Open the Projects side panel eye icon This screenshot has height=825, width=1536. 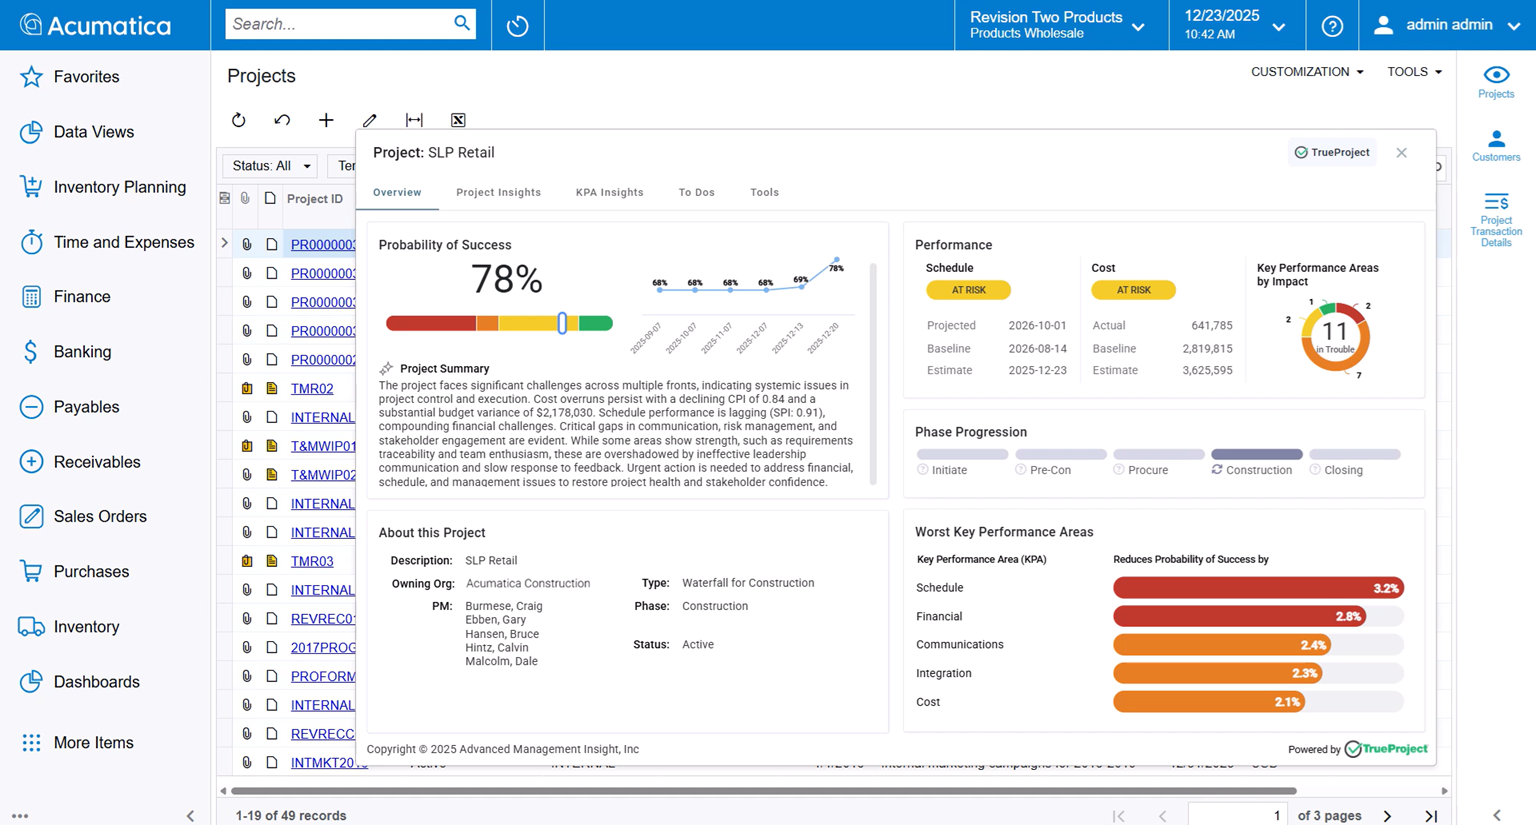click(1496, 76)
